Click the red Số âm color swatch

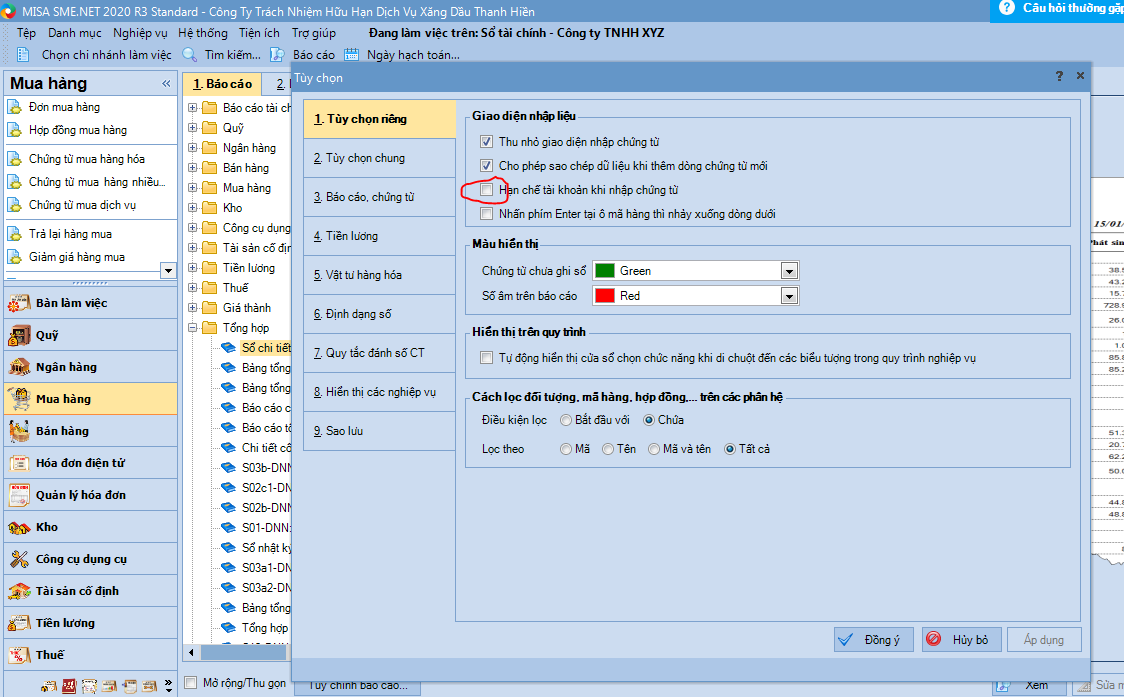coord(604,296)
